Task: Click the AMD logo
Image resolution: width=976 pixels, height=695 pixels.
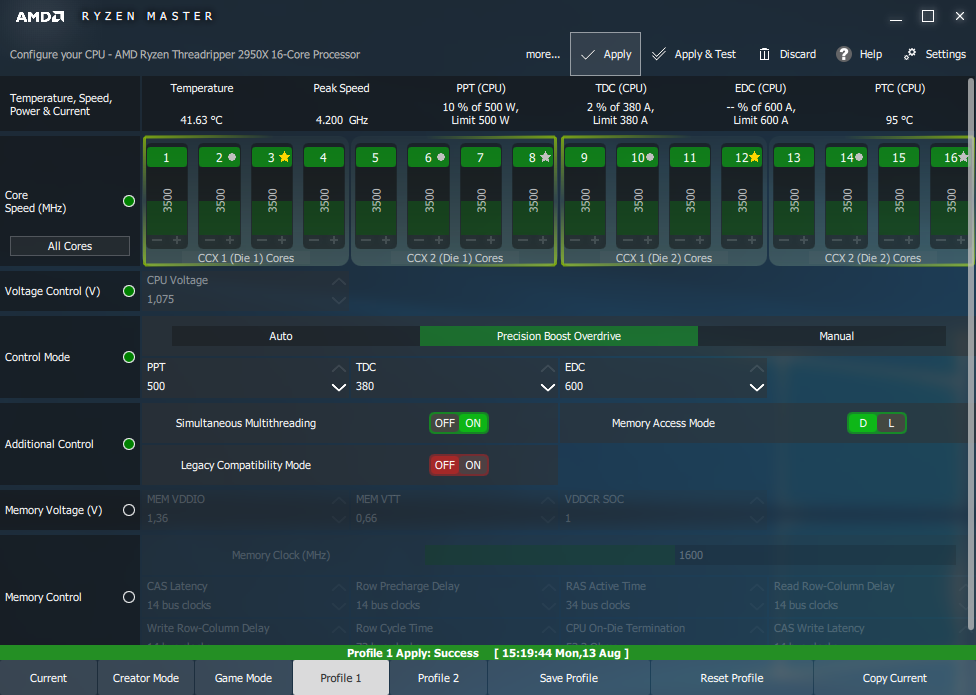Action: click(x=40, y=16)
